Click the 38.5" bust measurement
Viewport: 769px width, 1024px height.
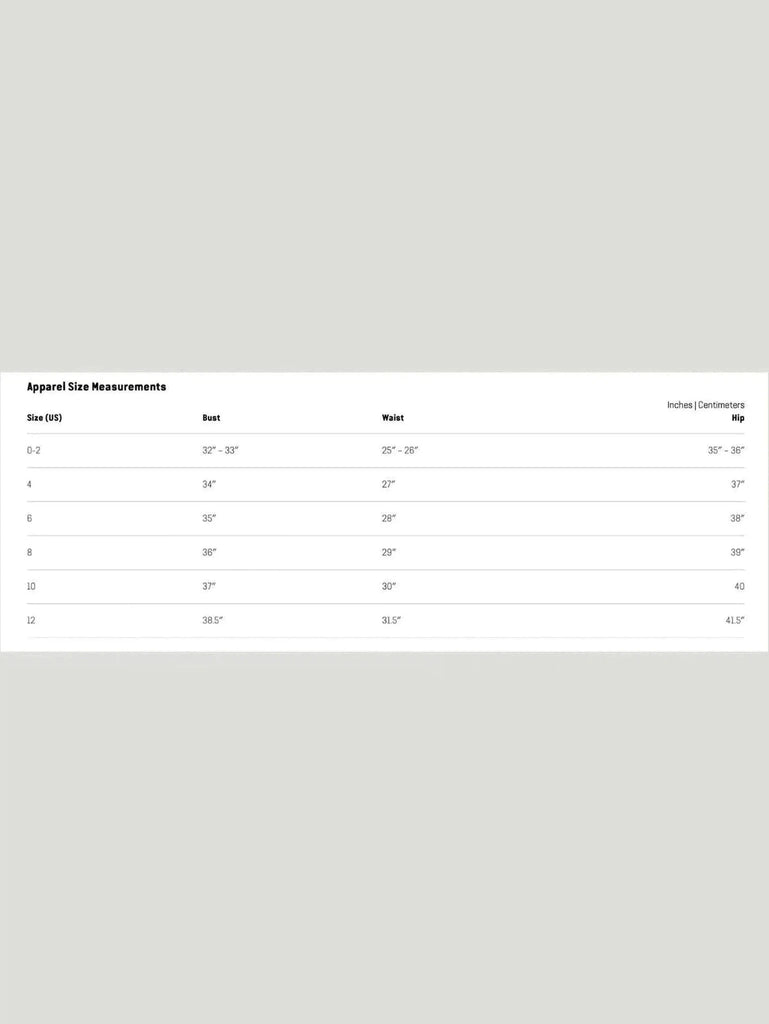(x=212, y=620)
